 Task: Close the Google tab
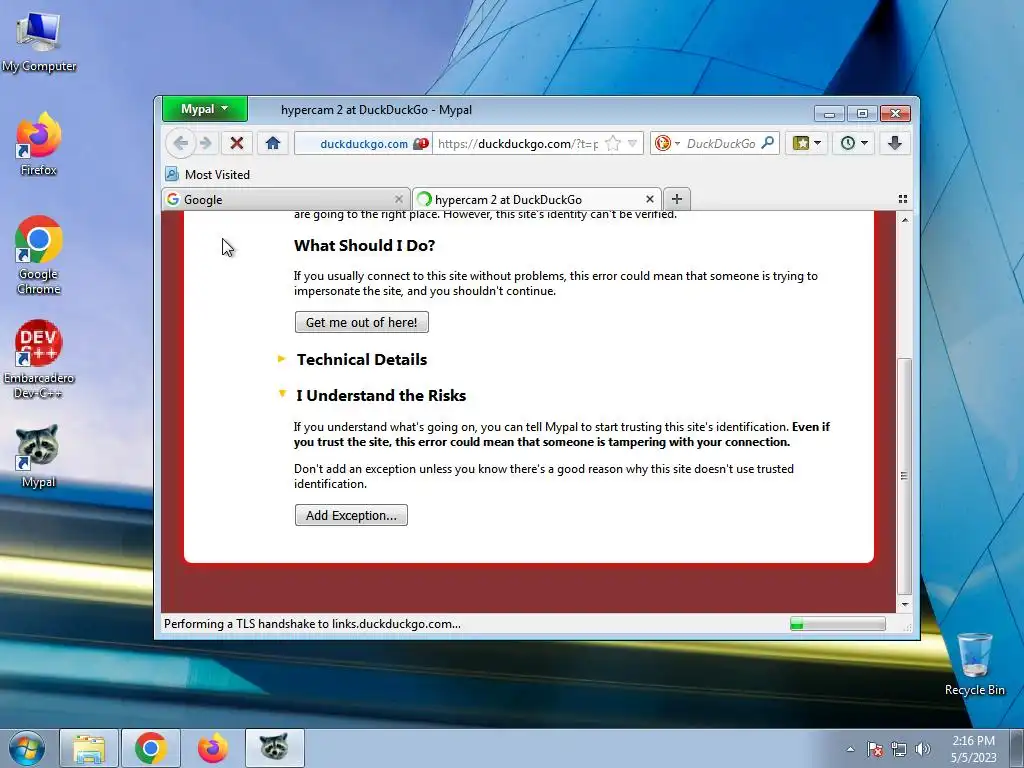coord(398,199)
